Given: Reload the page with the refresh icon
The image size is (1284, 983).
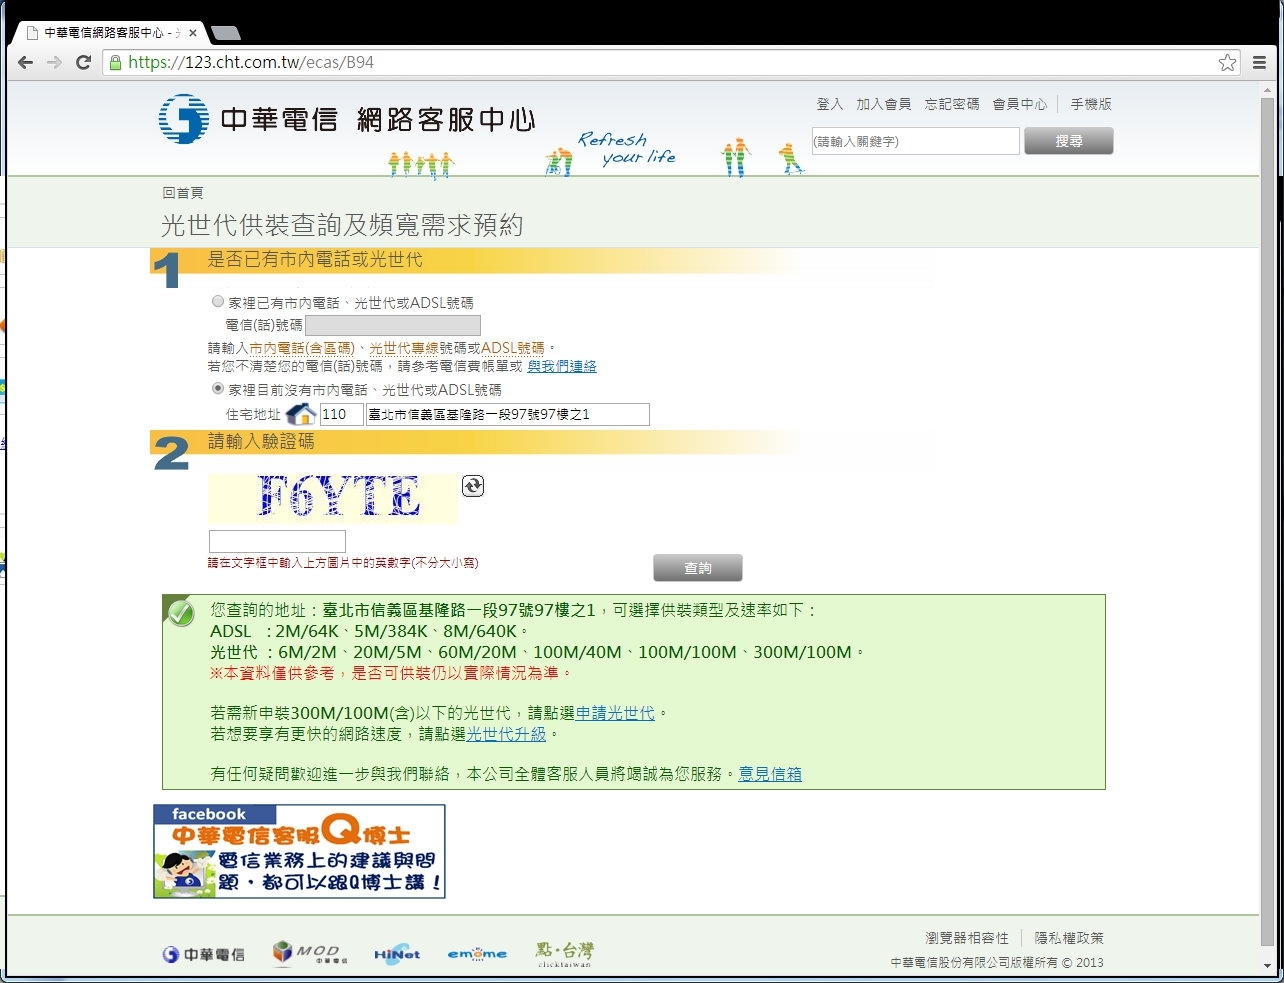Looking at the screenshot, I should coord(84,62).
